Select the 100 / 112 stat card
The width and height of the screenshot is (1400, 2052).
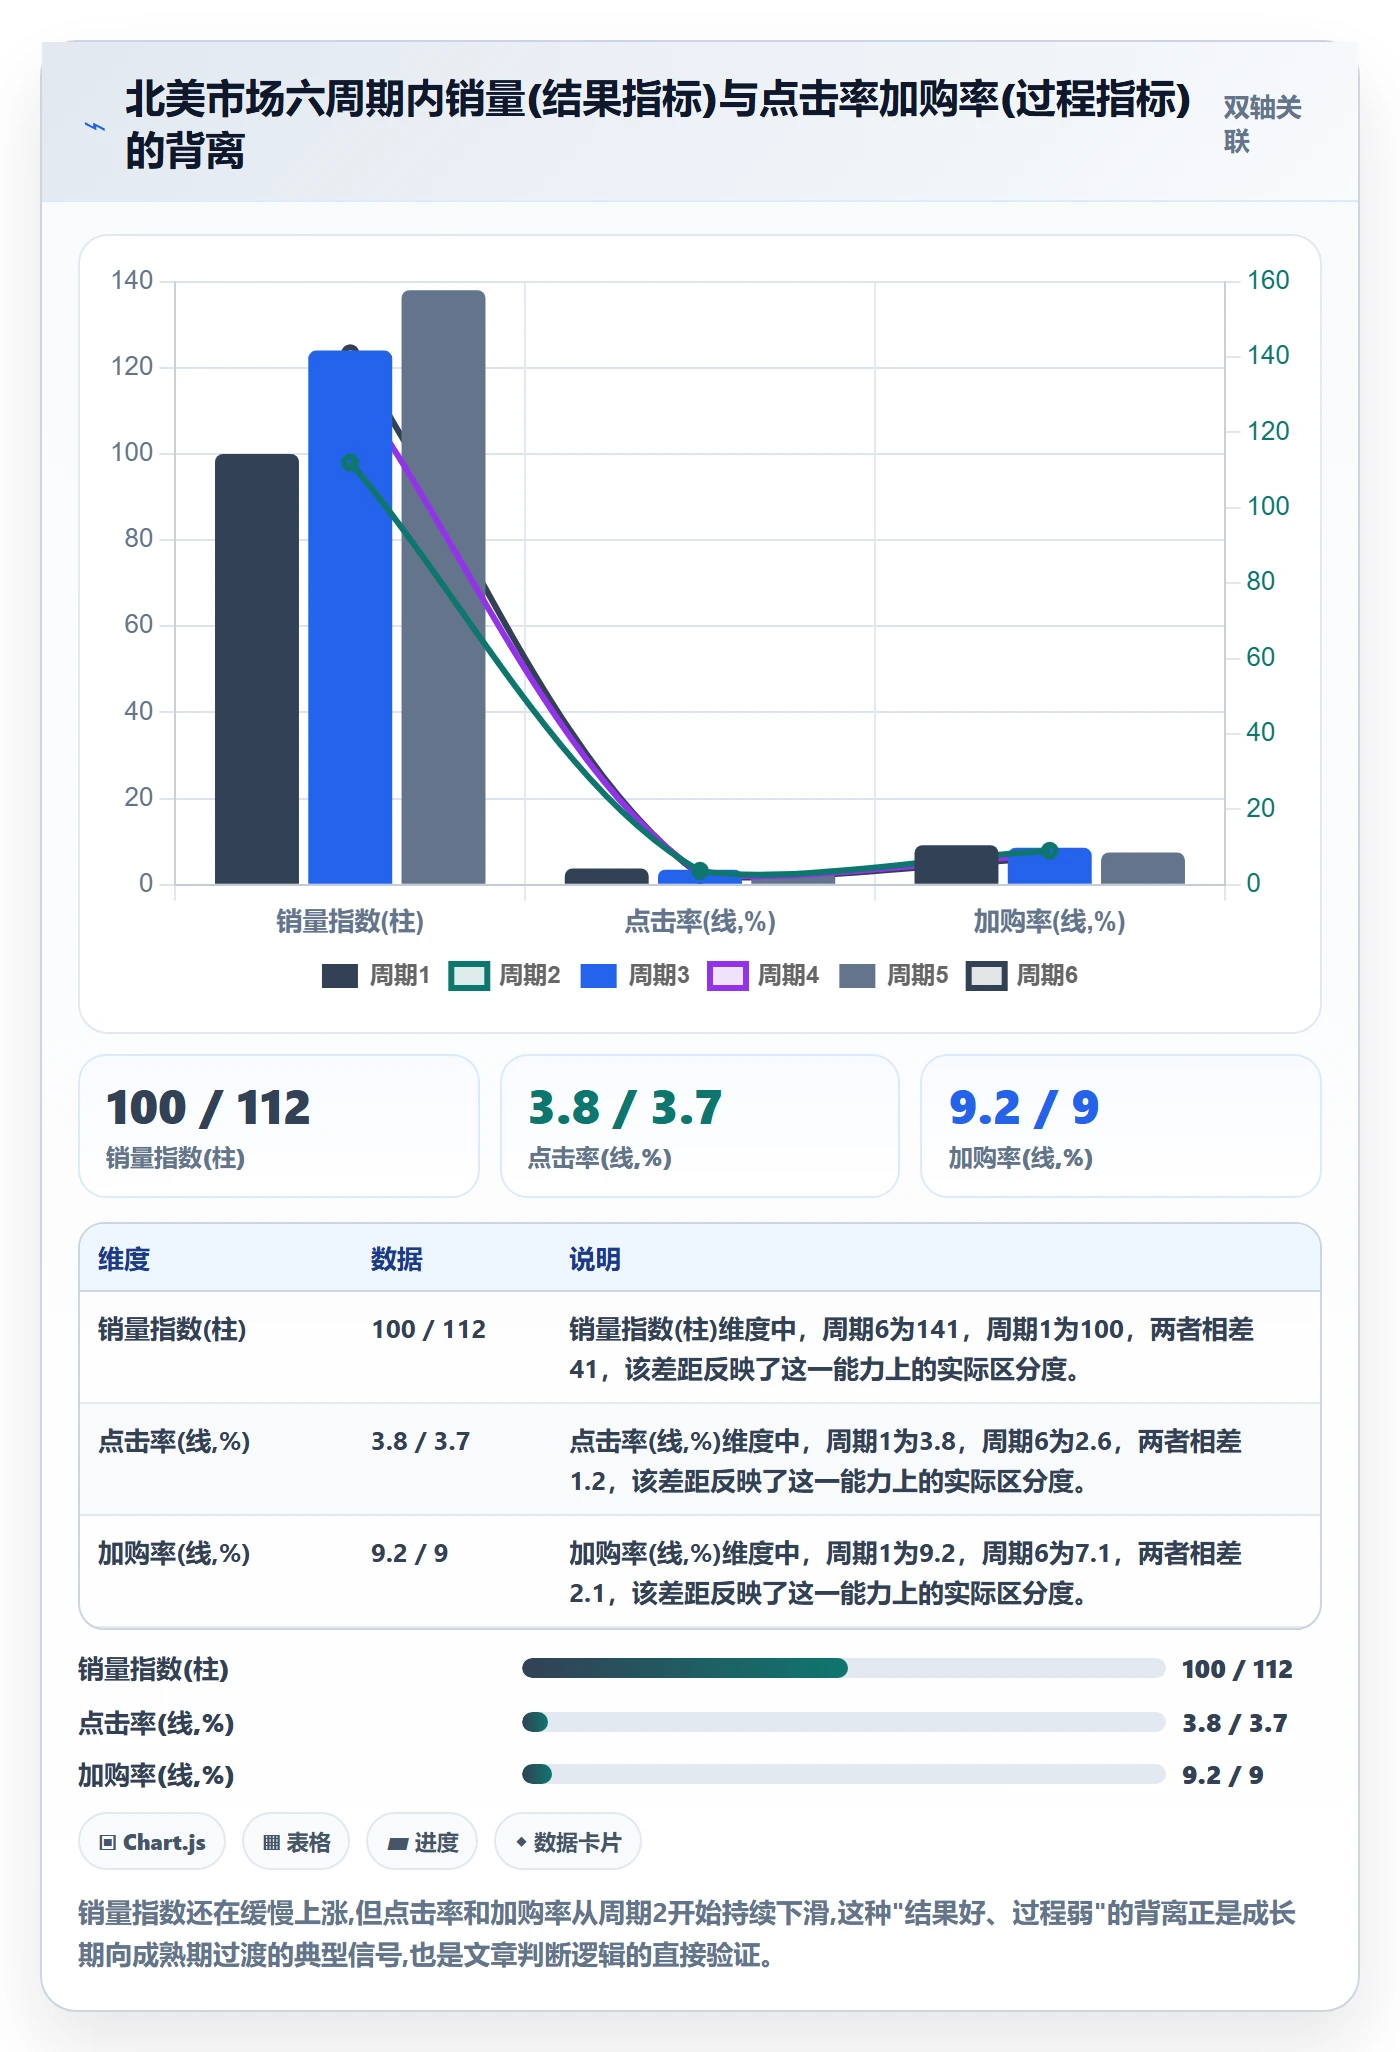click(279, 1126)
